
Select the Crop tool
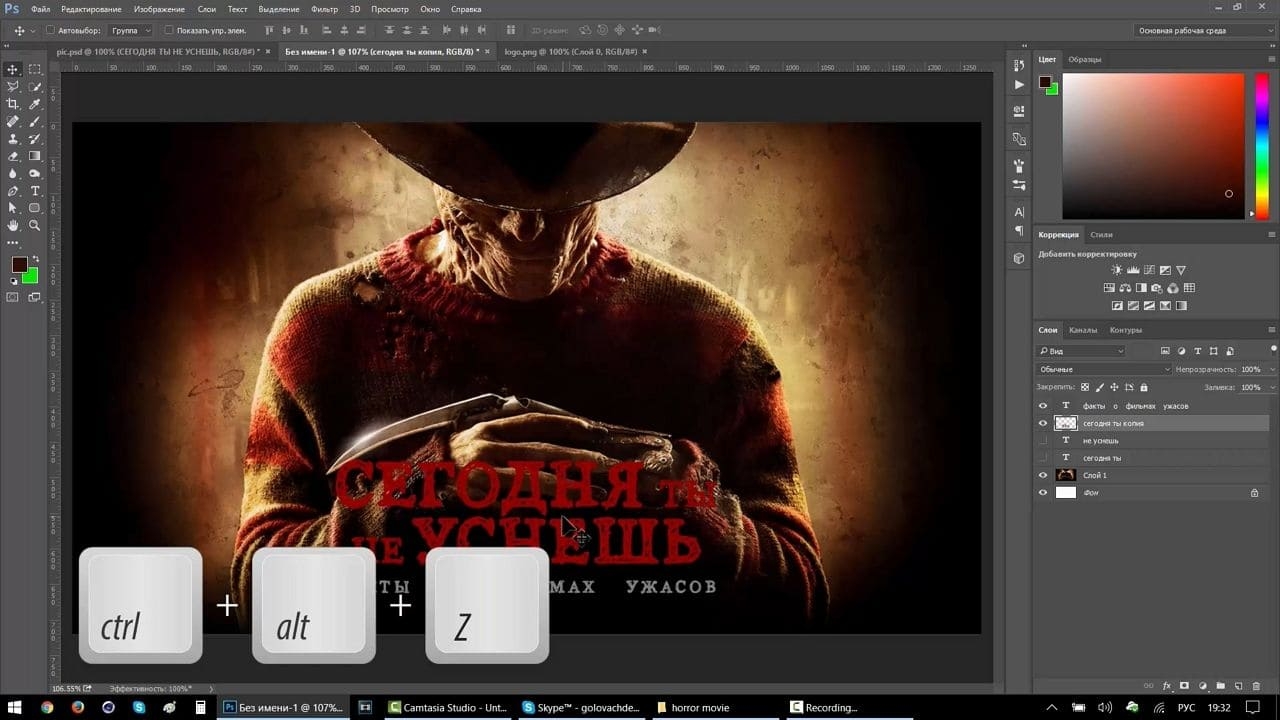coord(13,104)
